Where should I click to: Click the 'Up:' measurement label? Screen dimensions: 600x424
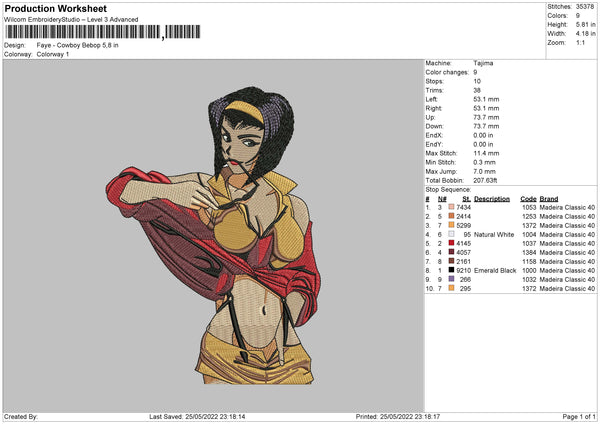(430, 117)
